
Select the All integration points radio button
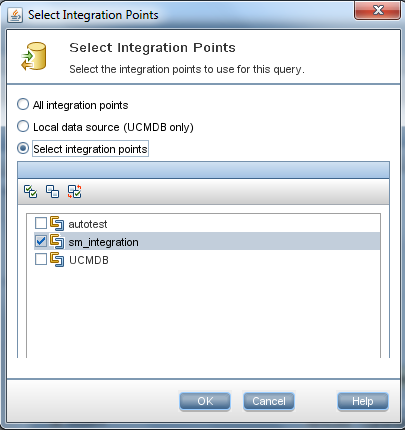[x=23, y=104]
